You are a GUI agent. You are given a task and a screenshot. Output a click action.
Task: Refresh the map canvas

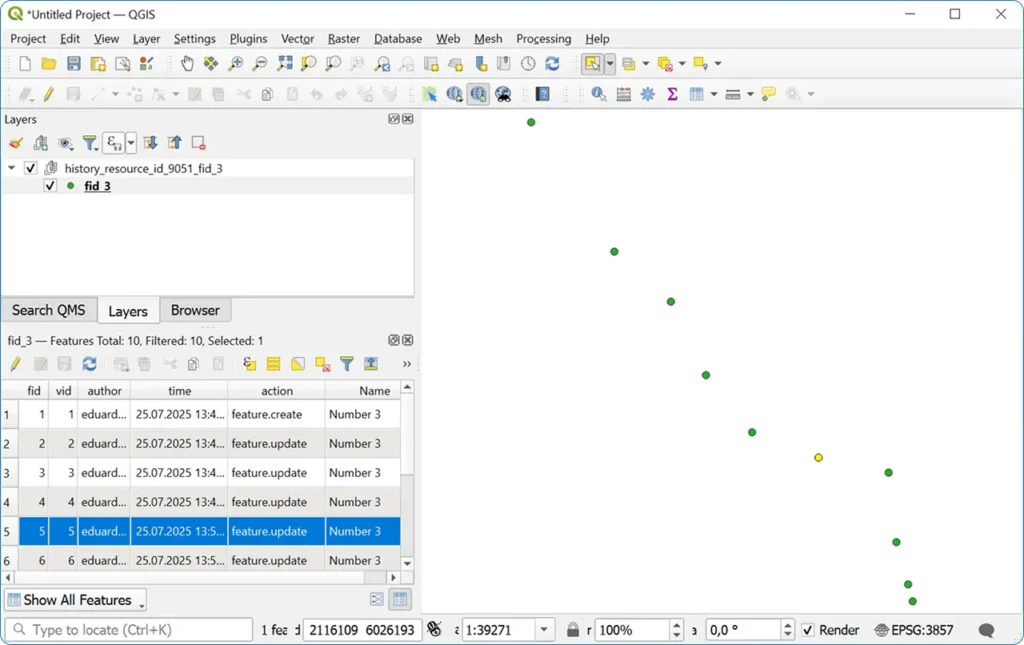point(553,63)
